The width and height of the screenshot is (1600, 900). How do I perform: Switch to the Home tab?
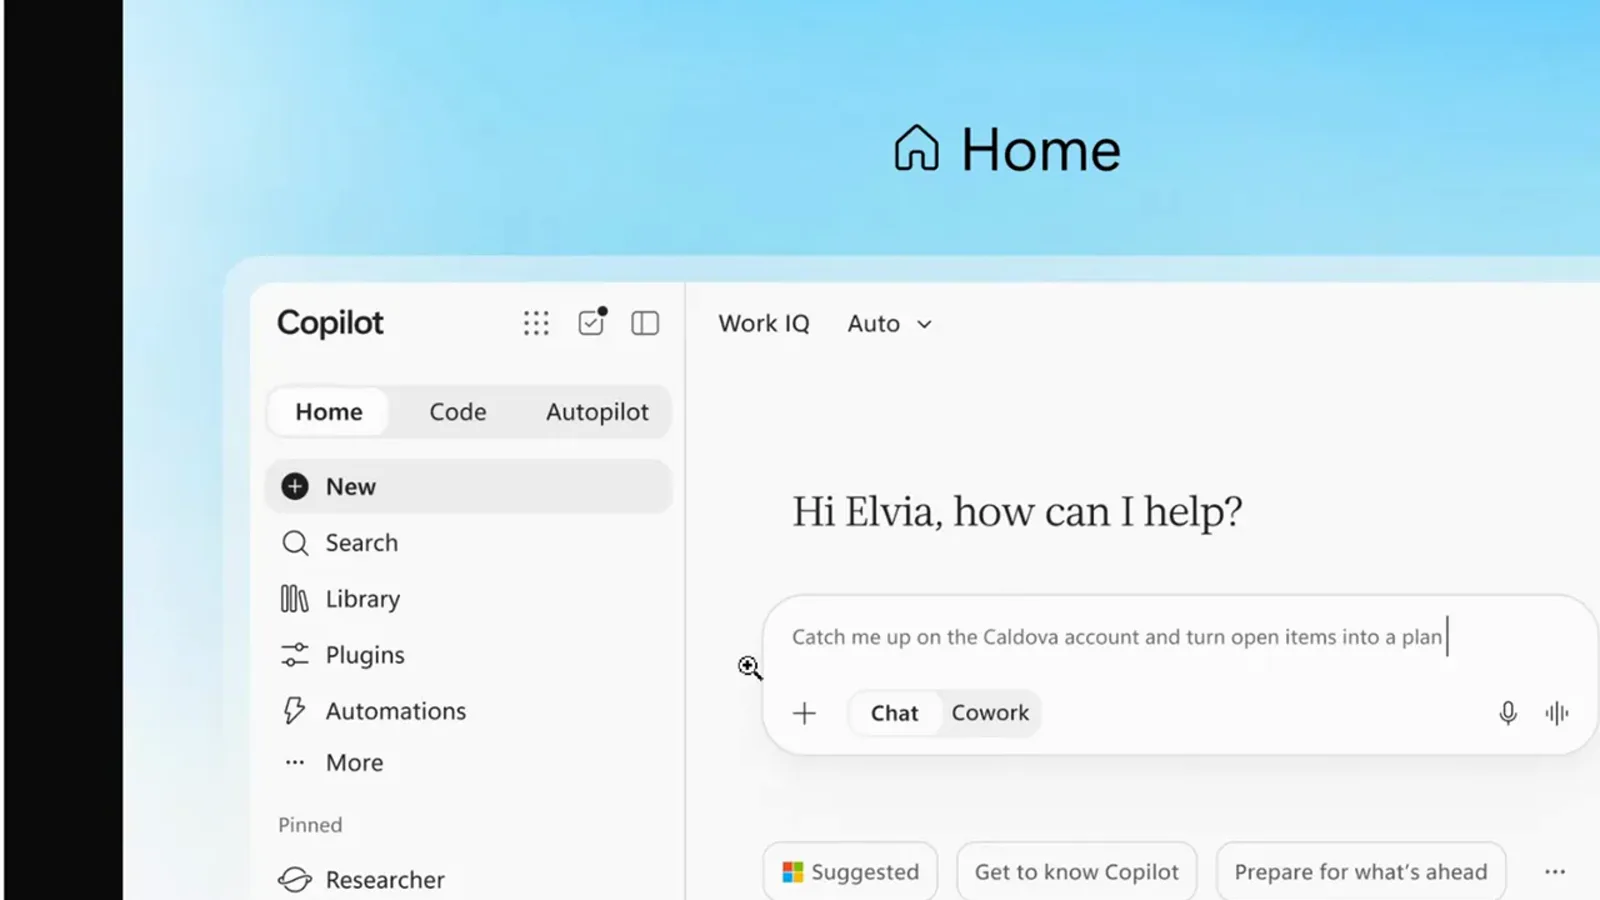pyautogui.click(x=329, y=412)
